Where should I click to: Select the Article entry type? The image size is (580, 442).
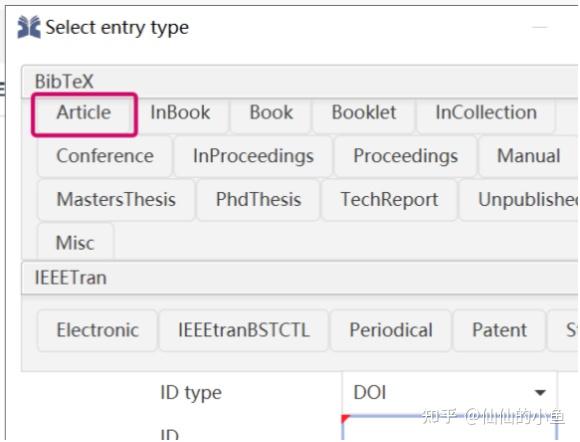(x=84, y=113)
